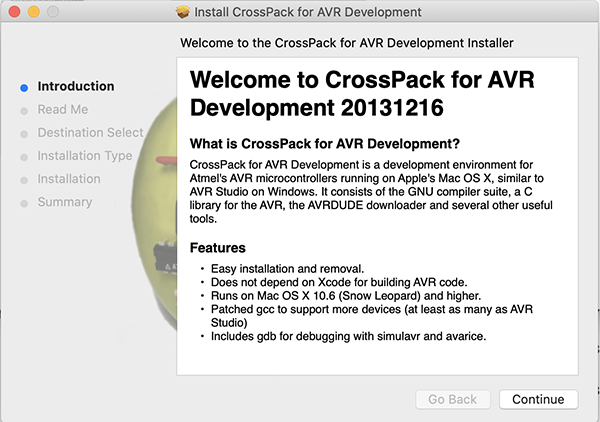Click the Features heading

point(218,248)
